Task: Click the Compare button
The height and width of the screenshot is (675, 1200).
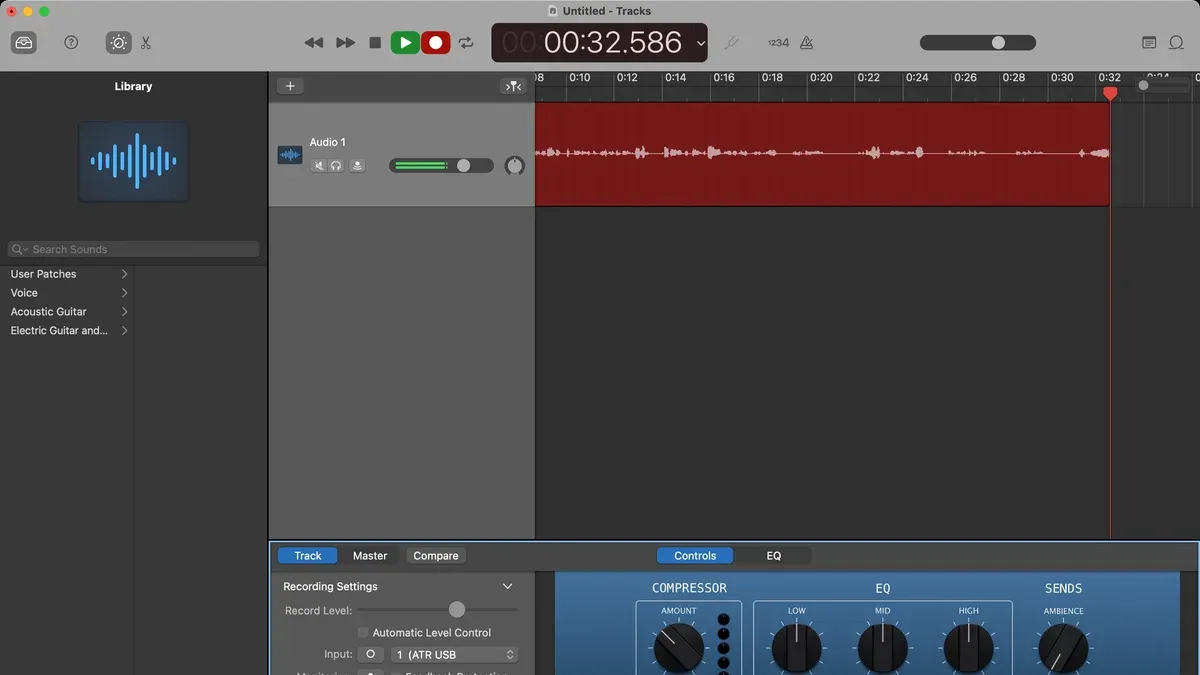Action: click(x=436, y=556)
